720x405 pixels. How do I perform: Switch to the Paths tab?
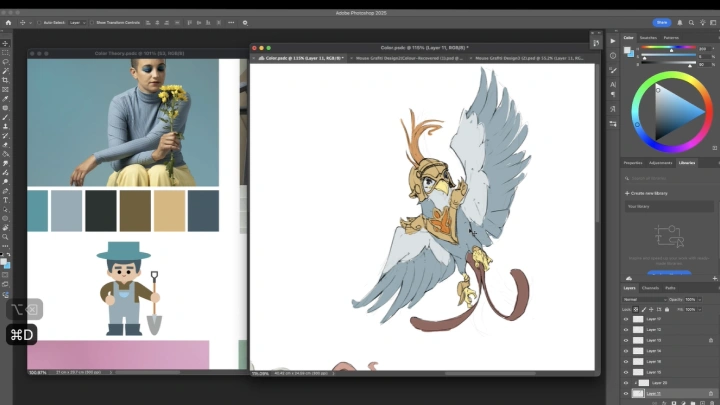click(670, 288)
